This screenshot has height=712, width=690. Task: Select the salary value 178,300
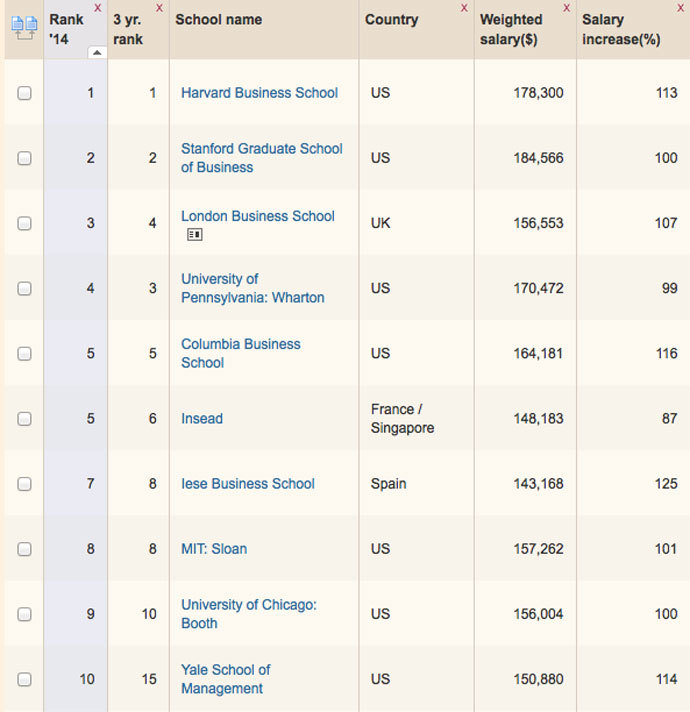(x=538, y=93)
